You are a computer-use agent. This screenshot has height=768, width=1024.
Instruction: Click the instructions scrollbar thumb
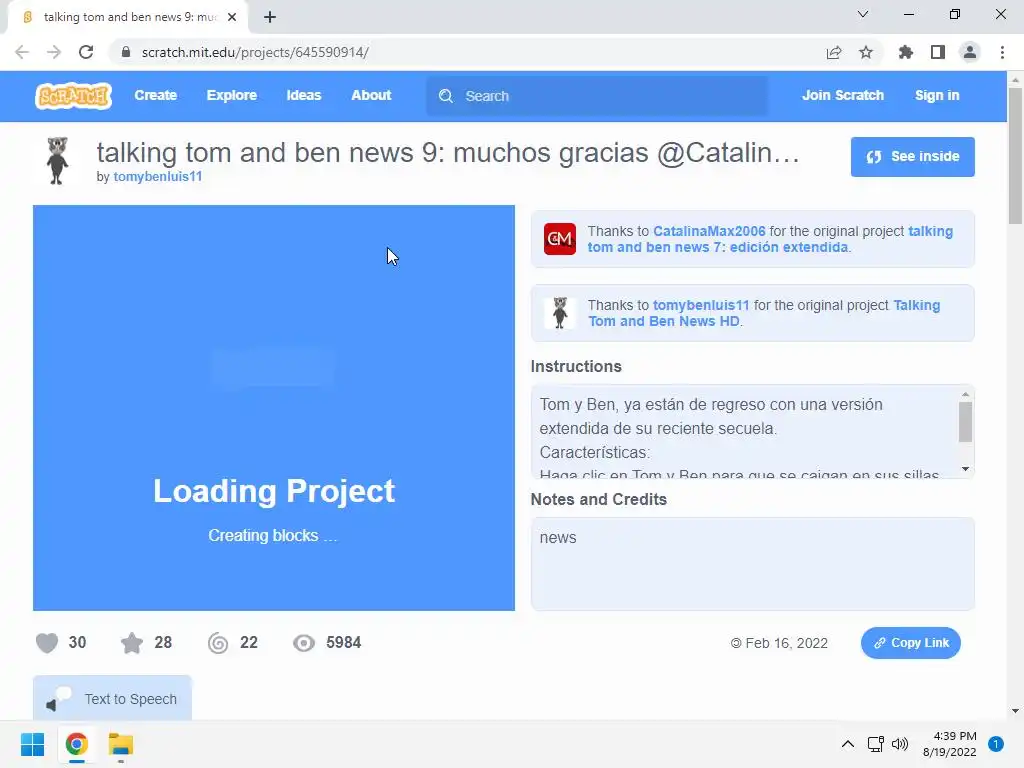point(965,422)
